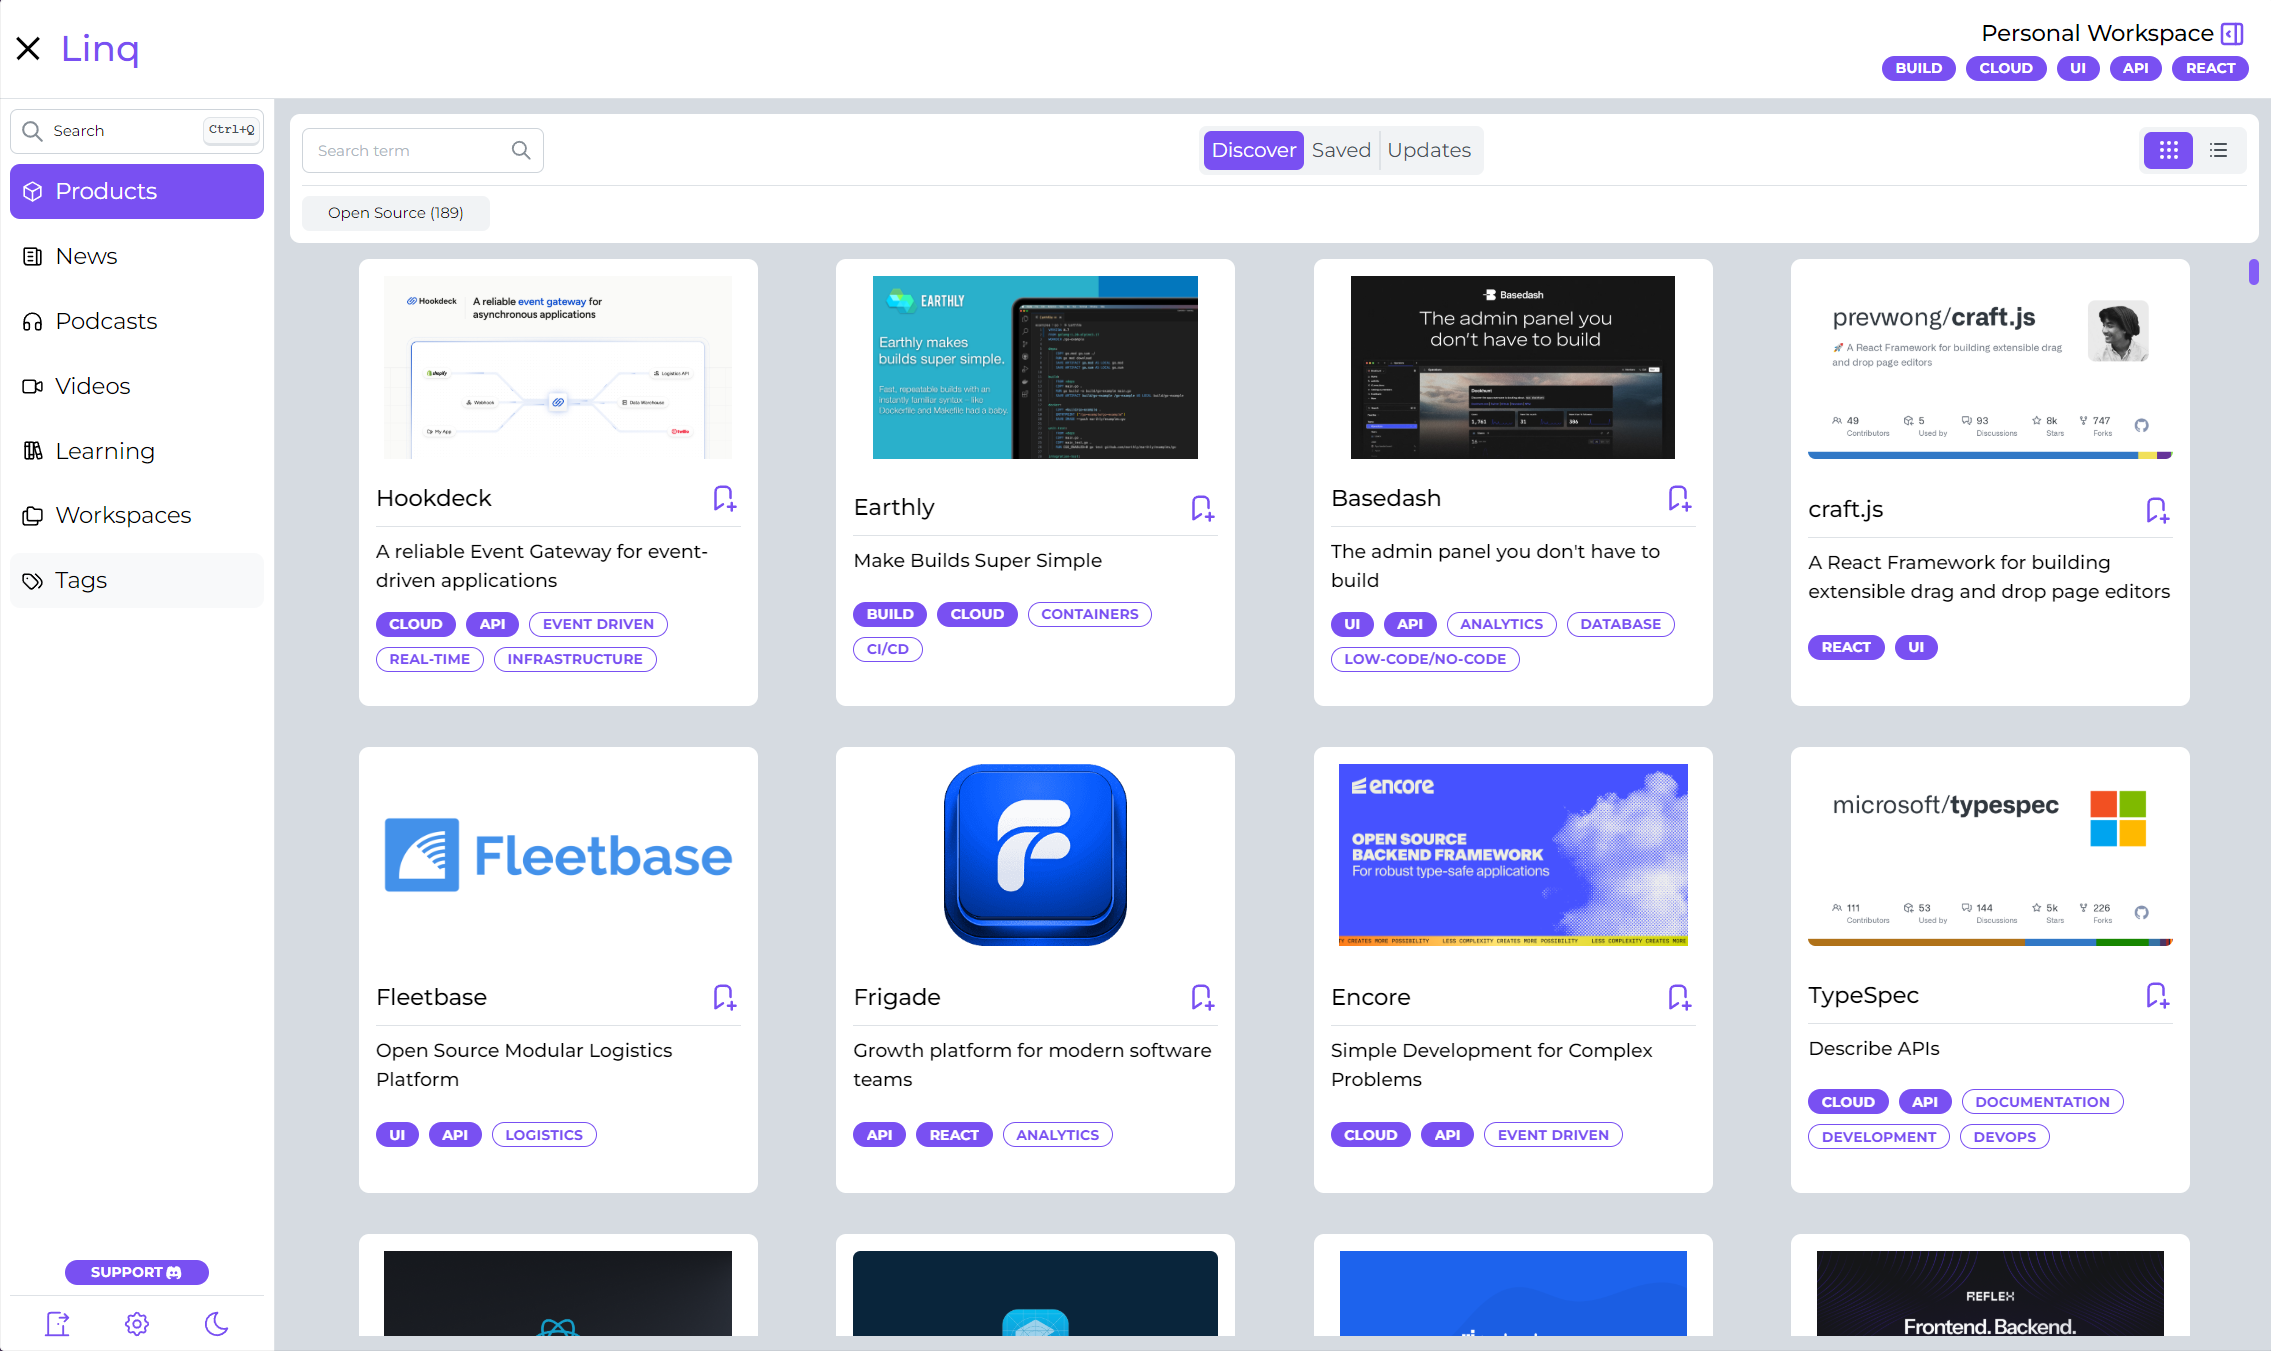Save Earthly with its bookmark icon
Viewport: 2271px width, 1351px height.
[1202, 508]
